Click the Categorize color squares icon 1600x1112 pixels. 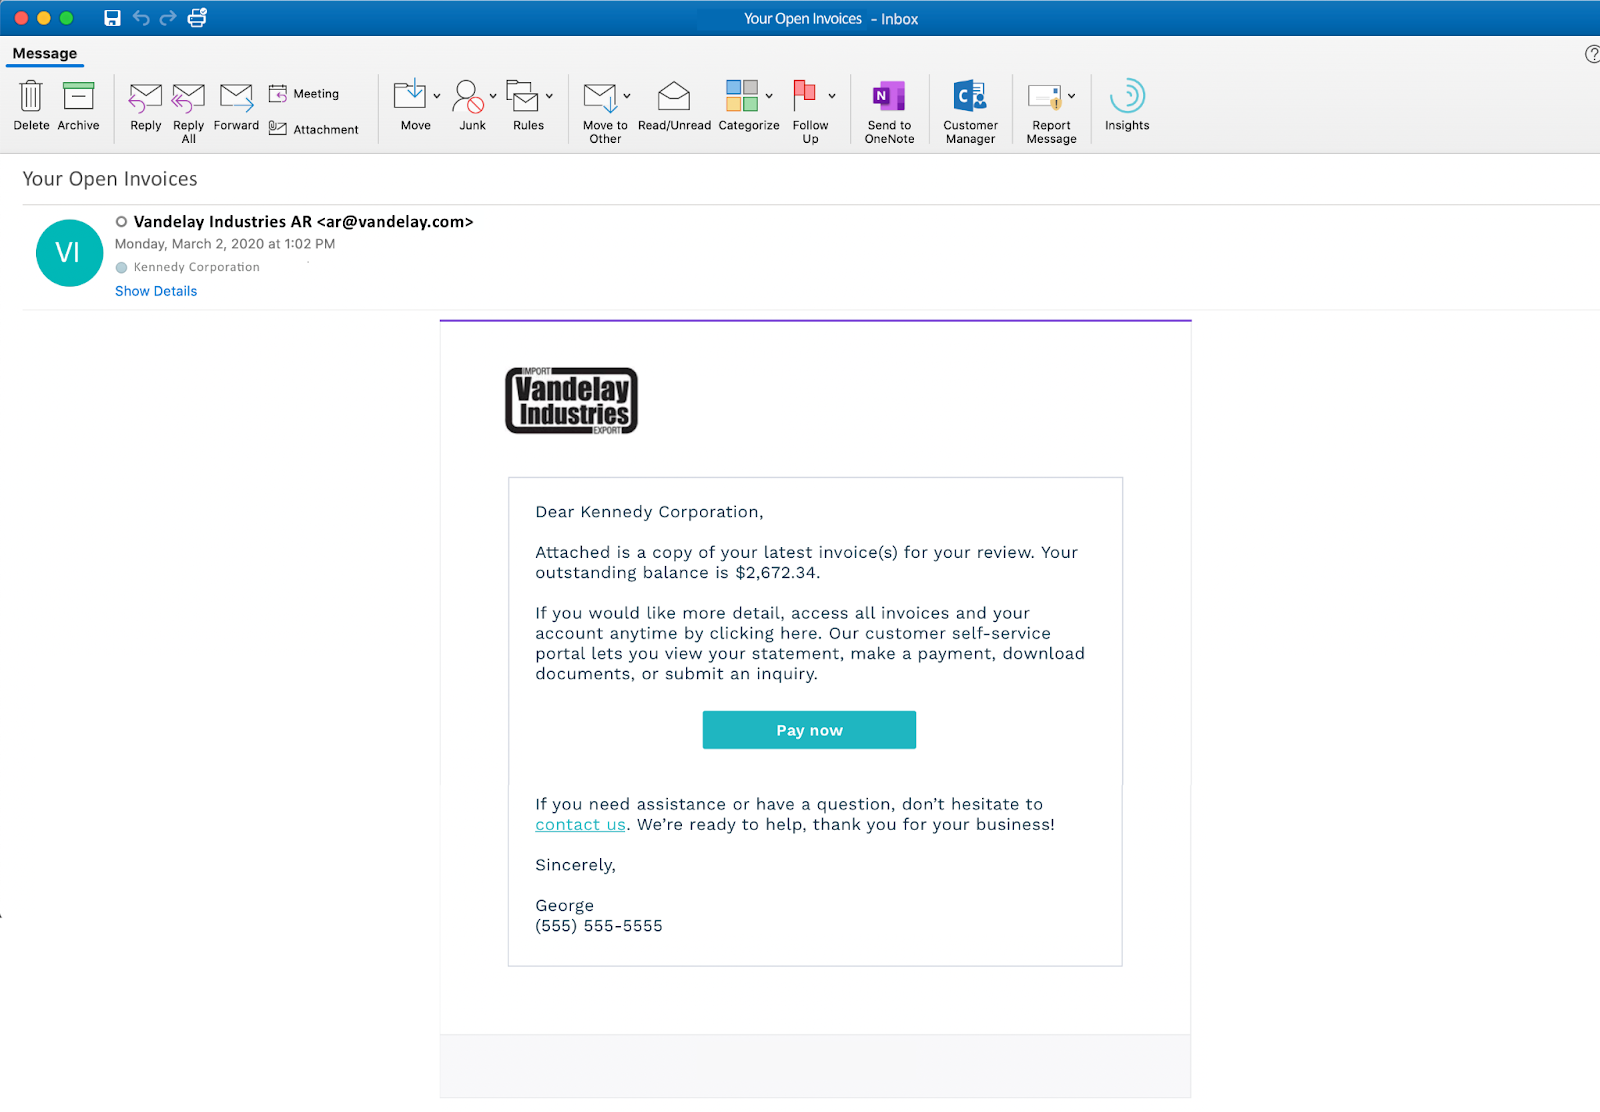(741, 96)
